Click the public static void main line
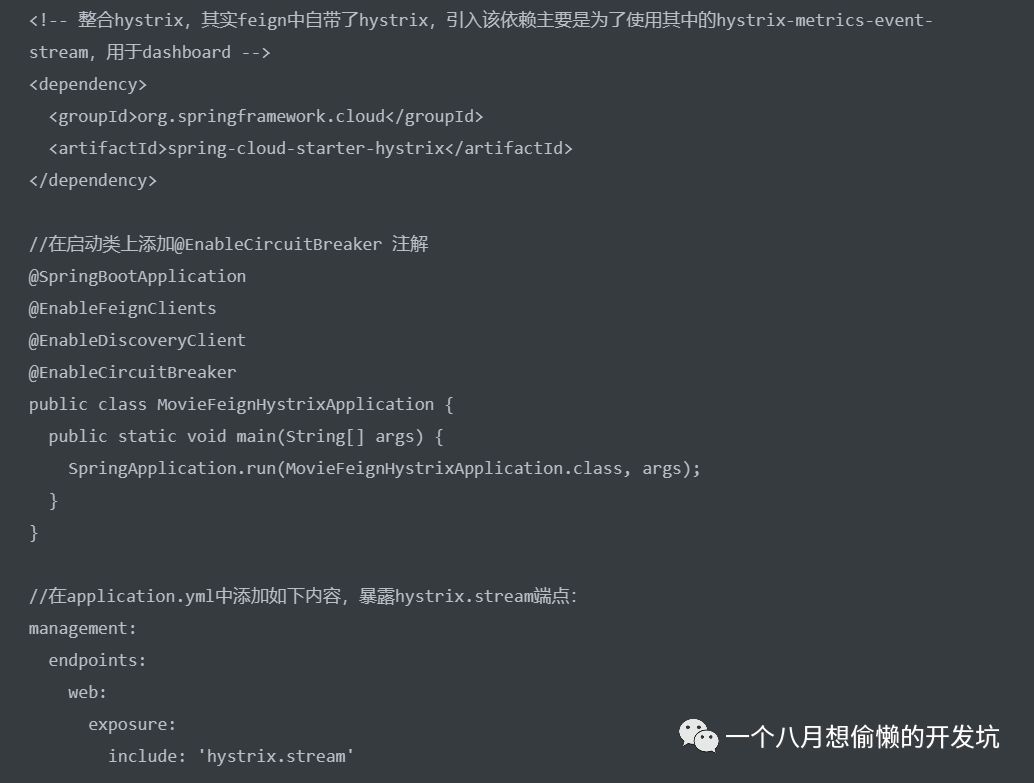The width and height of the screenshot is (1034, 783). pyautogui.click(x=246, y=437)
